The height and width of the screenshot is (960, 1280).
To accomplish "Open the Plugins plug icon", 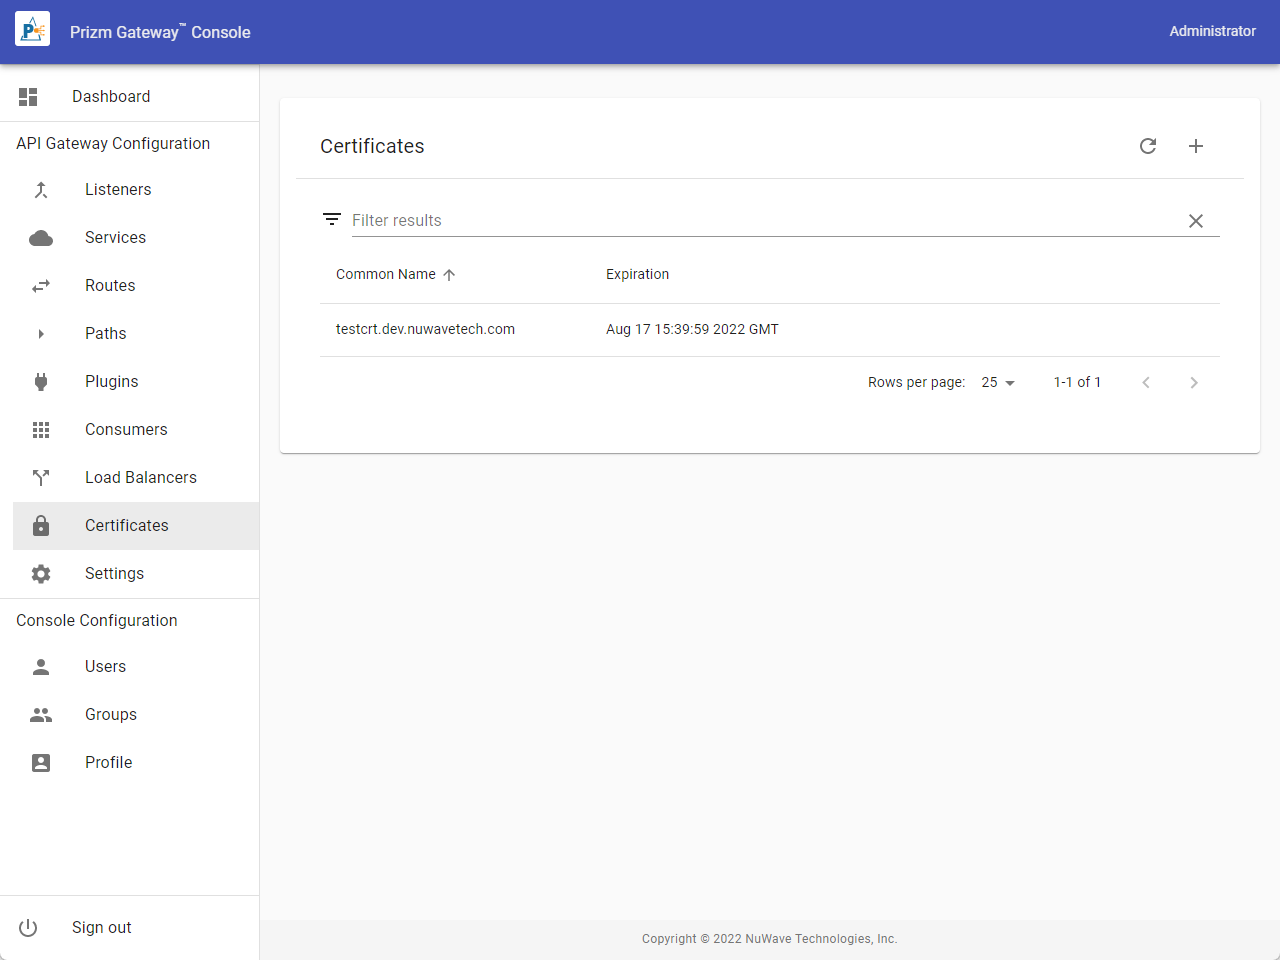I will coord(41,382).
